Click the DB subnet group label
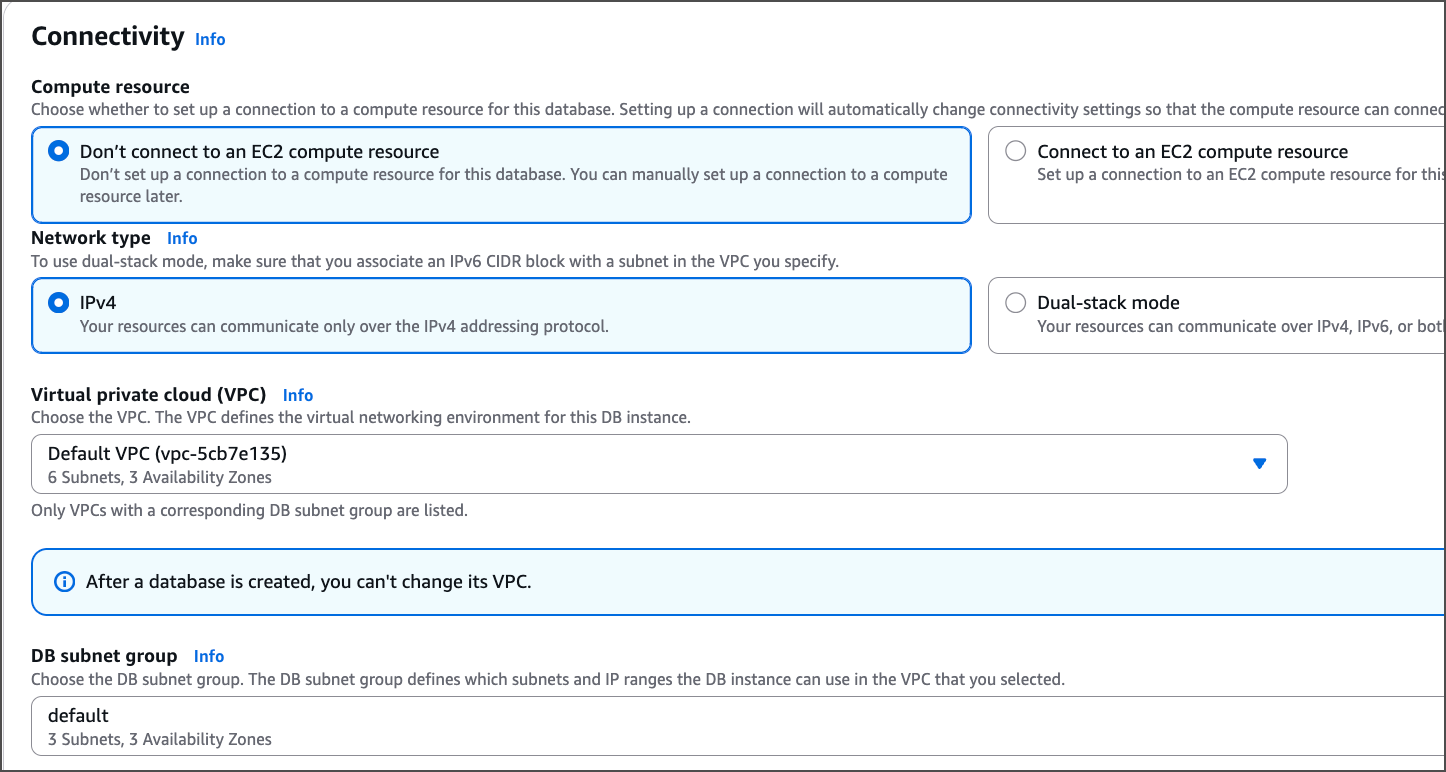The width and height of the screenshot is (1446, 772). (x=104, y=656)
